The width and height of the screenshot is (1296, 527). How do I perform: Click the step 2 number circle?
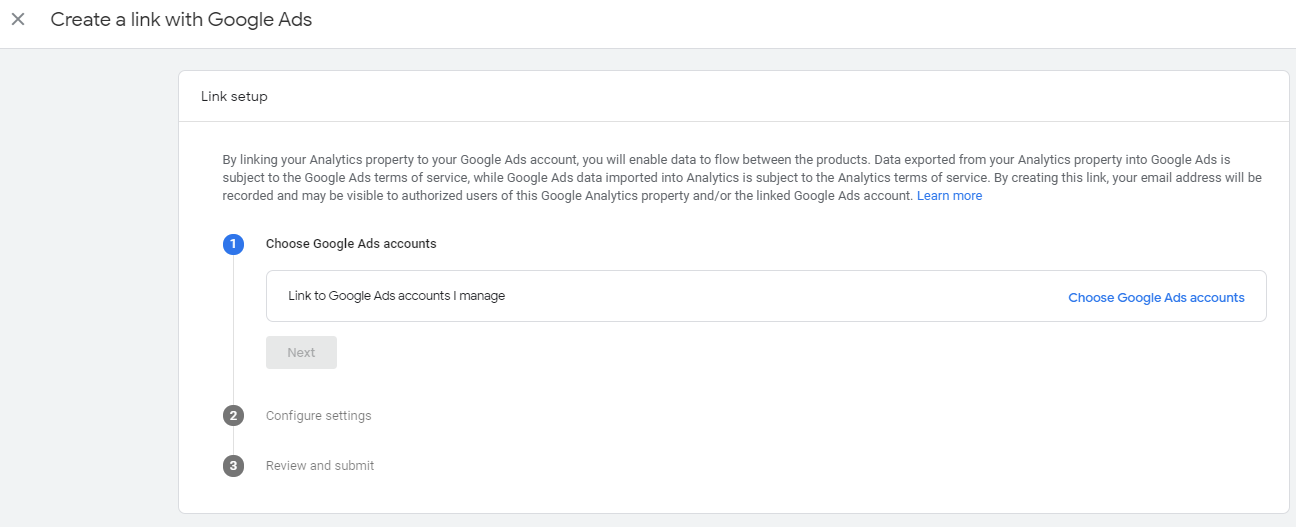233,416
